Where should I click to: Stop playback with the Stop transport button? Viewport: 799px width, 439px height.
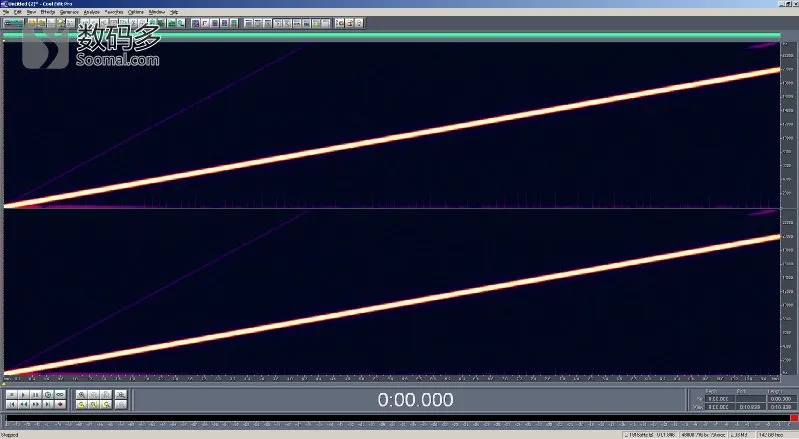tap(11, 395)
